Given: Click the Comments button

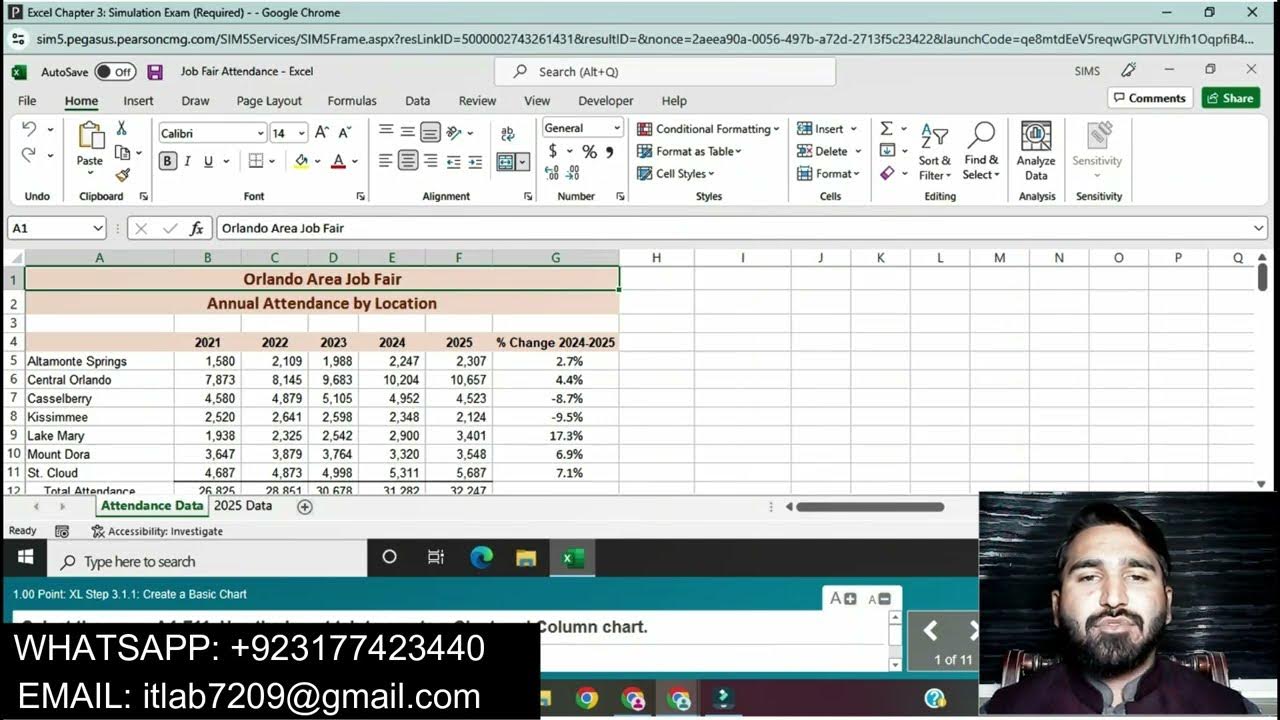Looking at the screenshot, I should 1149,98.
